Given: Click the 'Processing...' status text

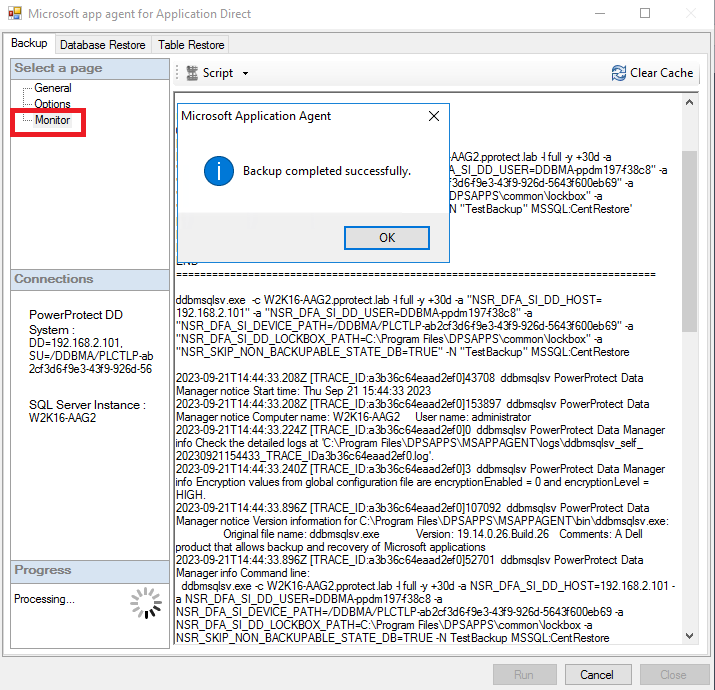Looking at the screenshot, I should coord(44,599).
